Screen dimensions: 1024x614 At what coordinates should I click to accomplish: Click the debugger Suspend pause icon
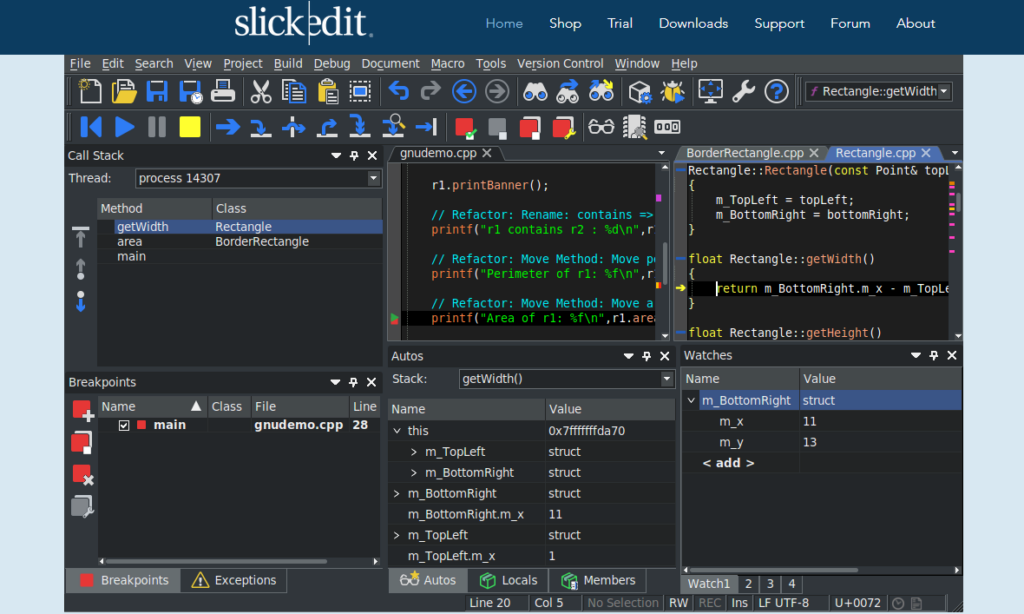click(157, 127)
